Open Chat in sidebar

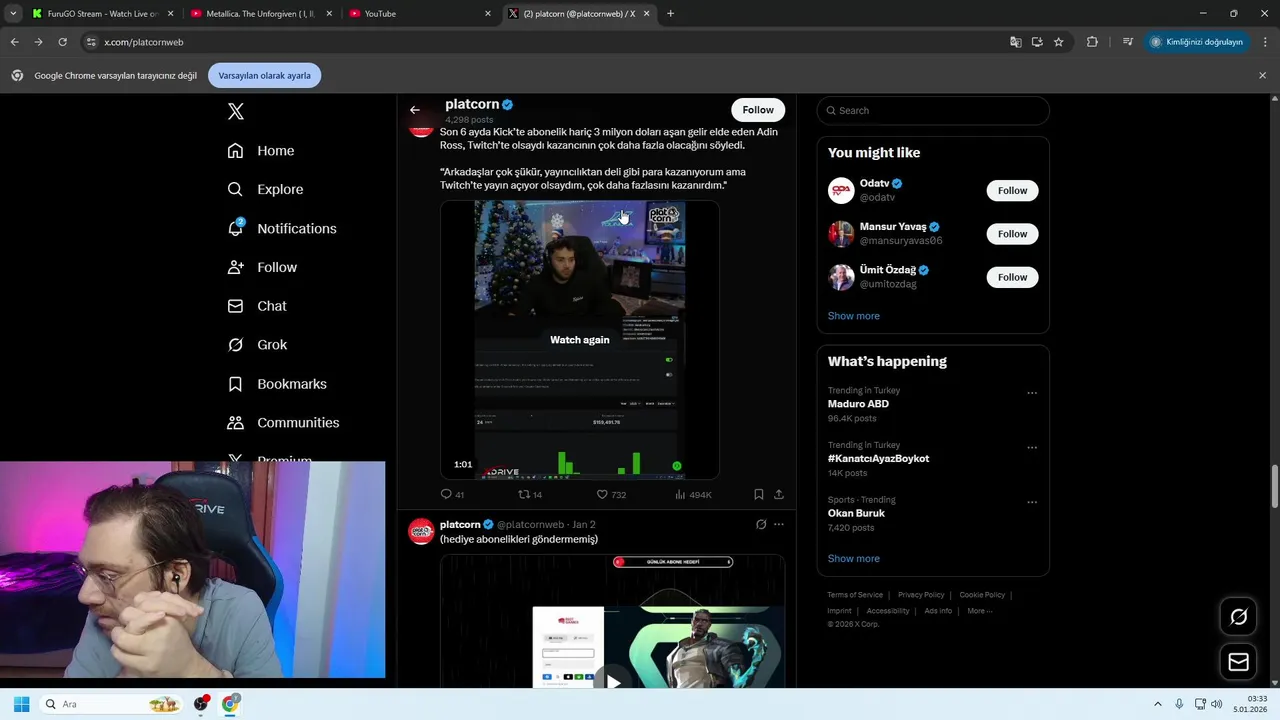tap(257, 306)
